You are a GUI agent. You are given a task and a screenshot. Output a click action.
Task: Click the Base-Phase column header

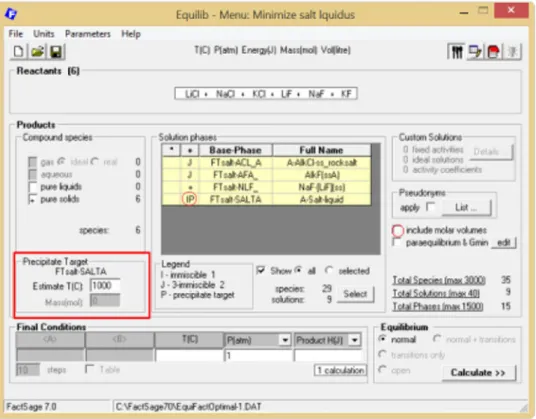pos(236,150)
